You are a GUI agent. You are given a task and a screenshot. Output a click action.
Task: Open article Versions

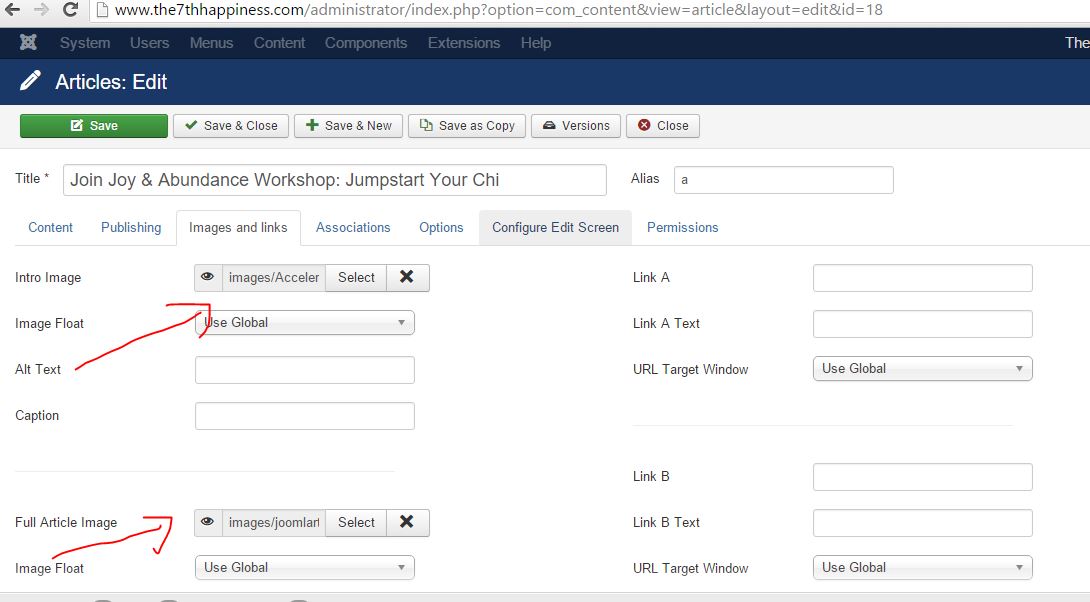(576, 126)
